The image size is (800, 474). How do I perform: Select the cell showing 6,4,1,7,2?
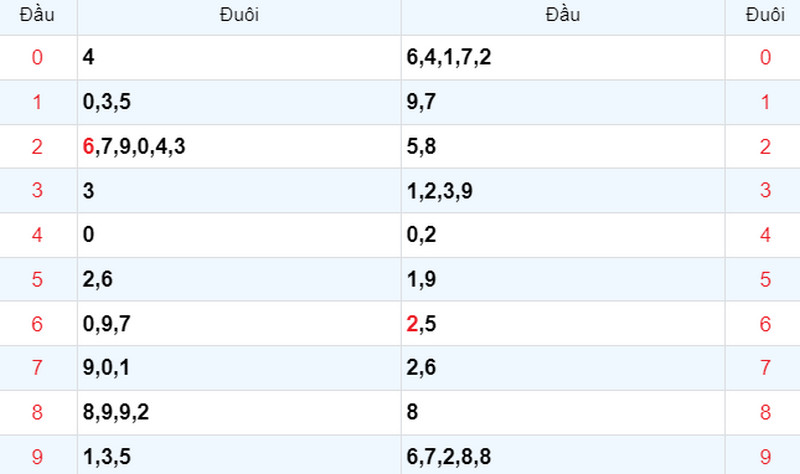(563, 57)
